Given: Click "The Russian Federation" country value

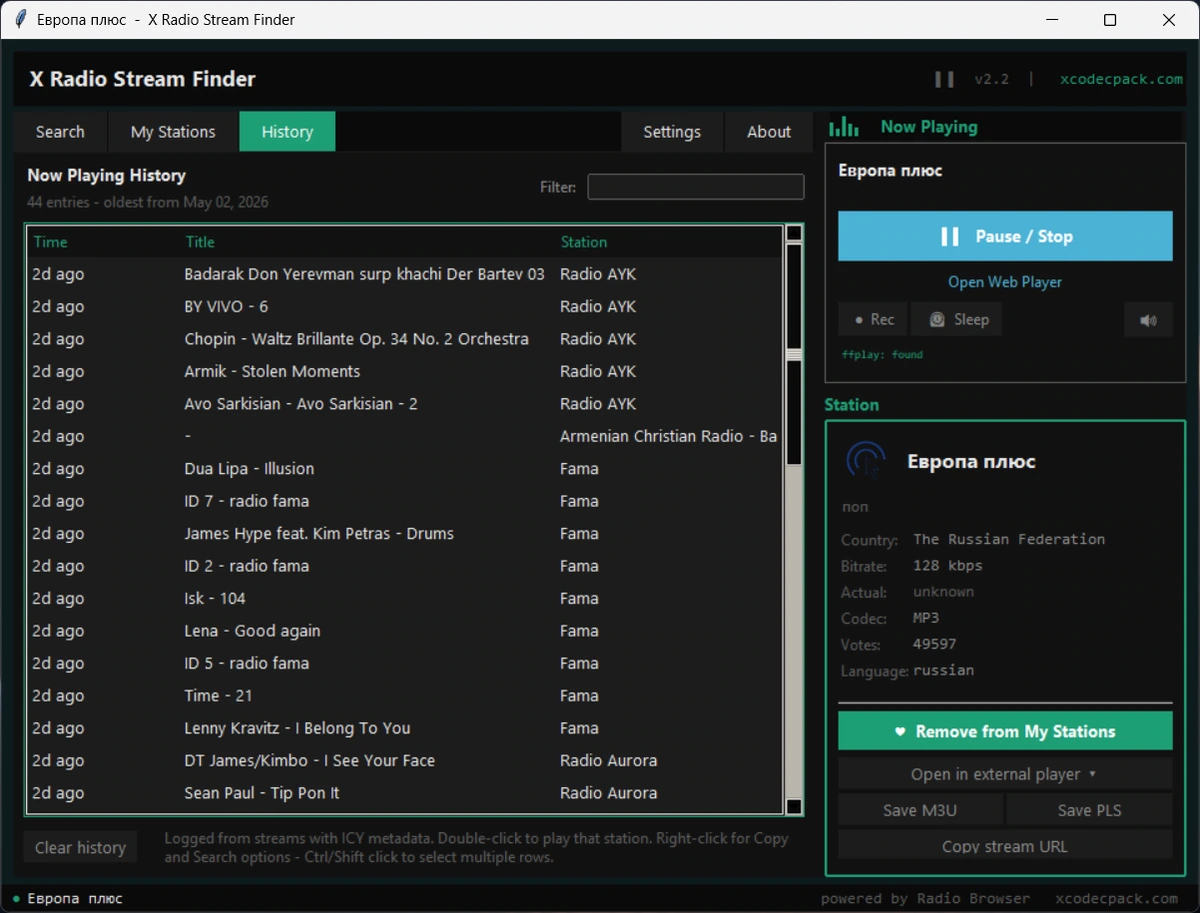Looking at the screenshot, I should (1009, 539).
